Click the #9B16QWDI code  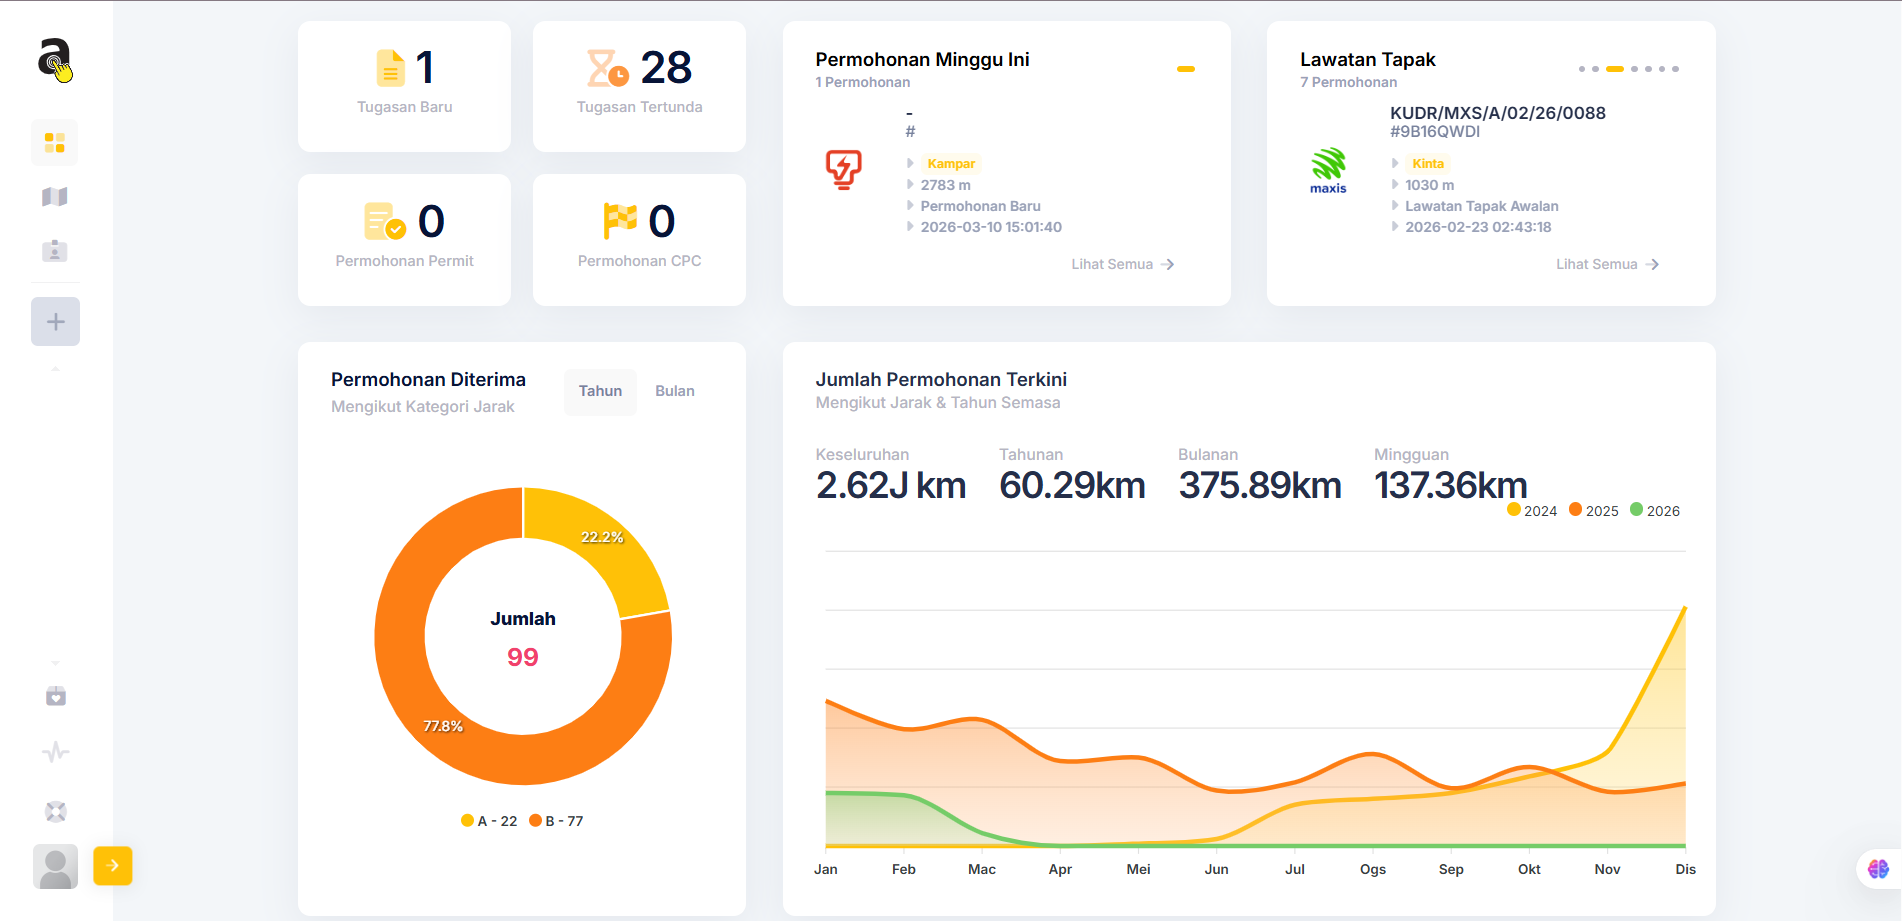1435,132
